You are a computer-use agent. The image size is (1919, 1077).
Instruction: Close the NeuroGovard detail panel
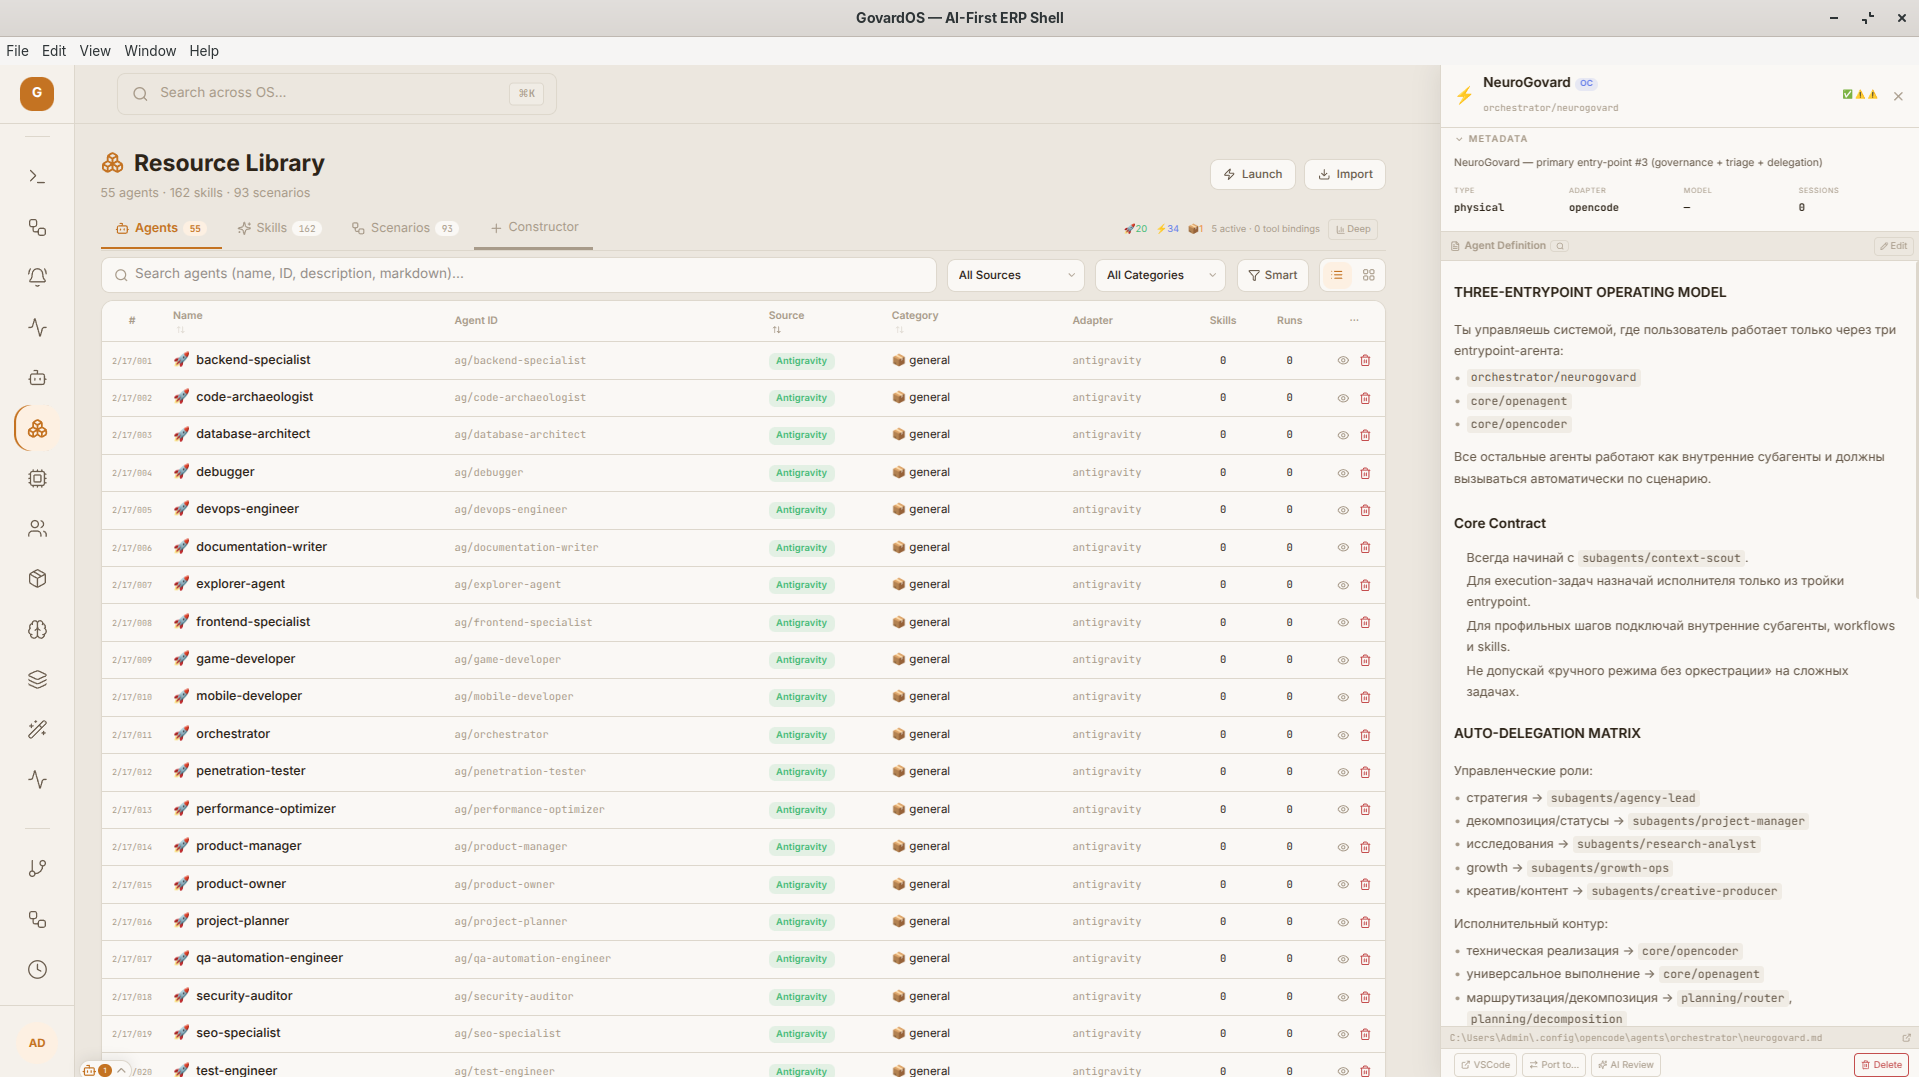pos(1898,96)
